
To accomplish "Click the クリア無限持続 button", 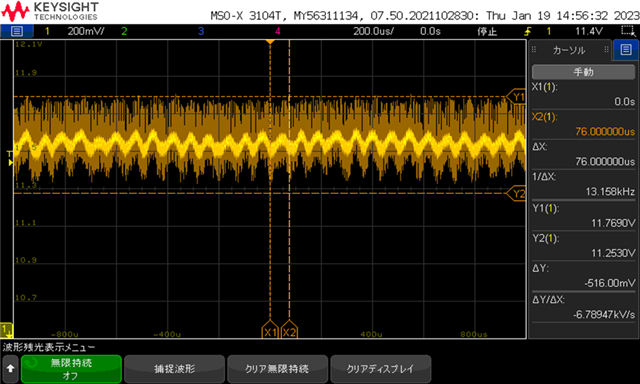I will tap(278, 368).
